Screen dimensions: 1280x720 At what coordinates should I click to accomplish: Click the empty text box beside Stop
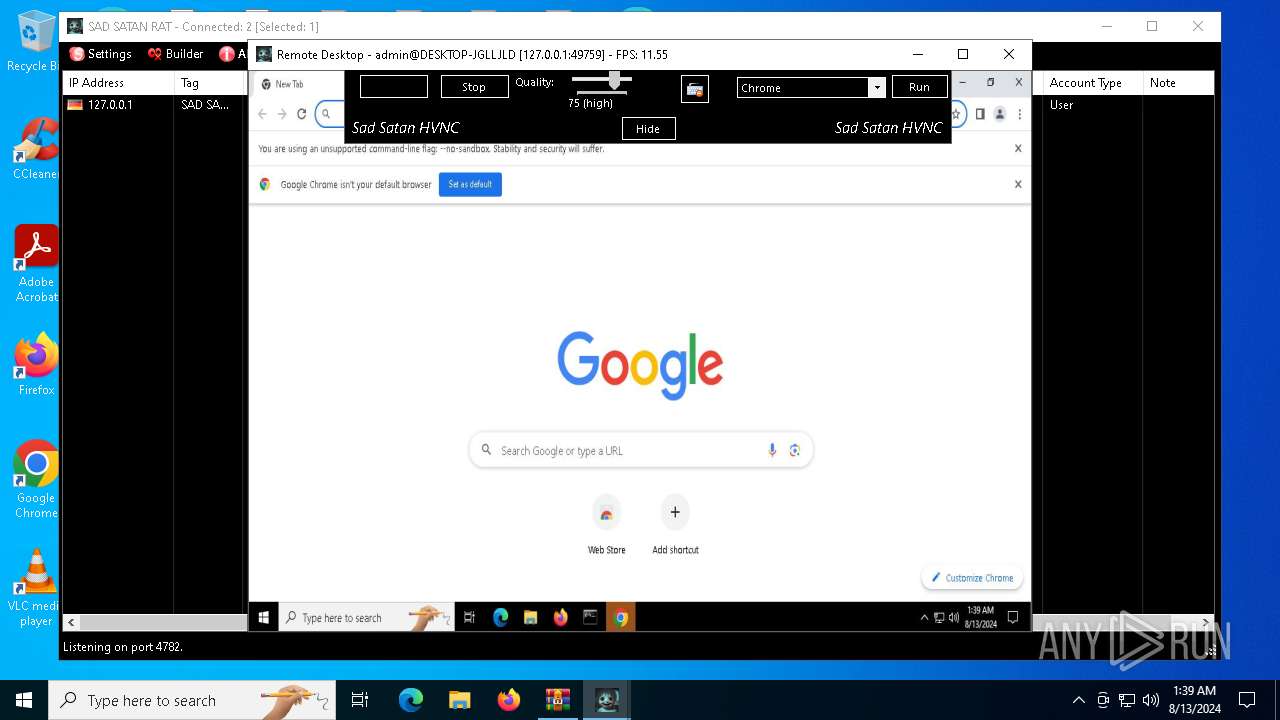tap(394, 87)
